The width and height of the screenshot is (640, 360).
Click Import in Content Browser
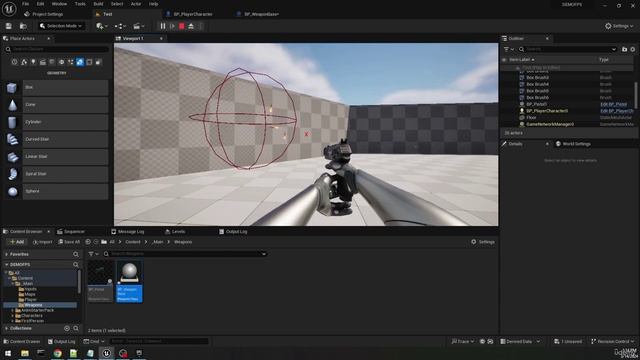42,242
